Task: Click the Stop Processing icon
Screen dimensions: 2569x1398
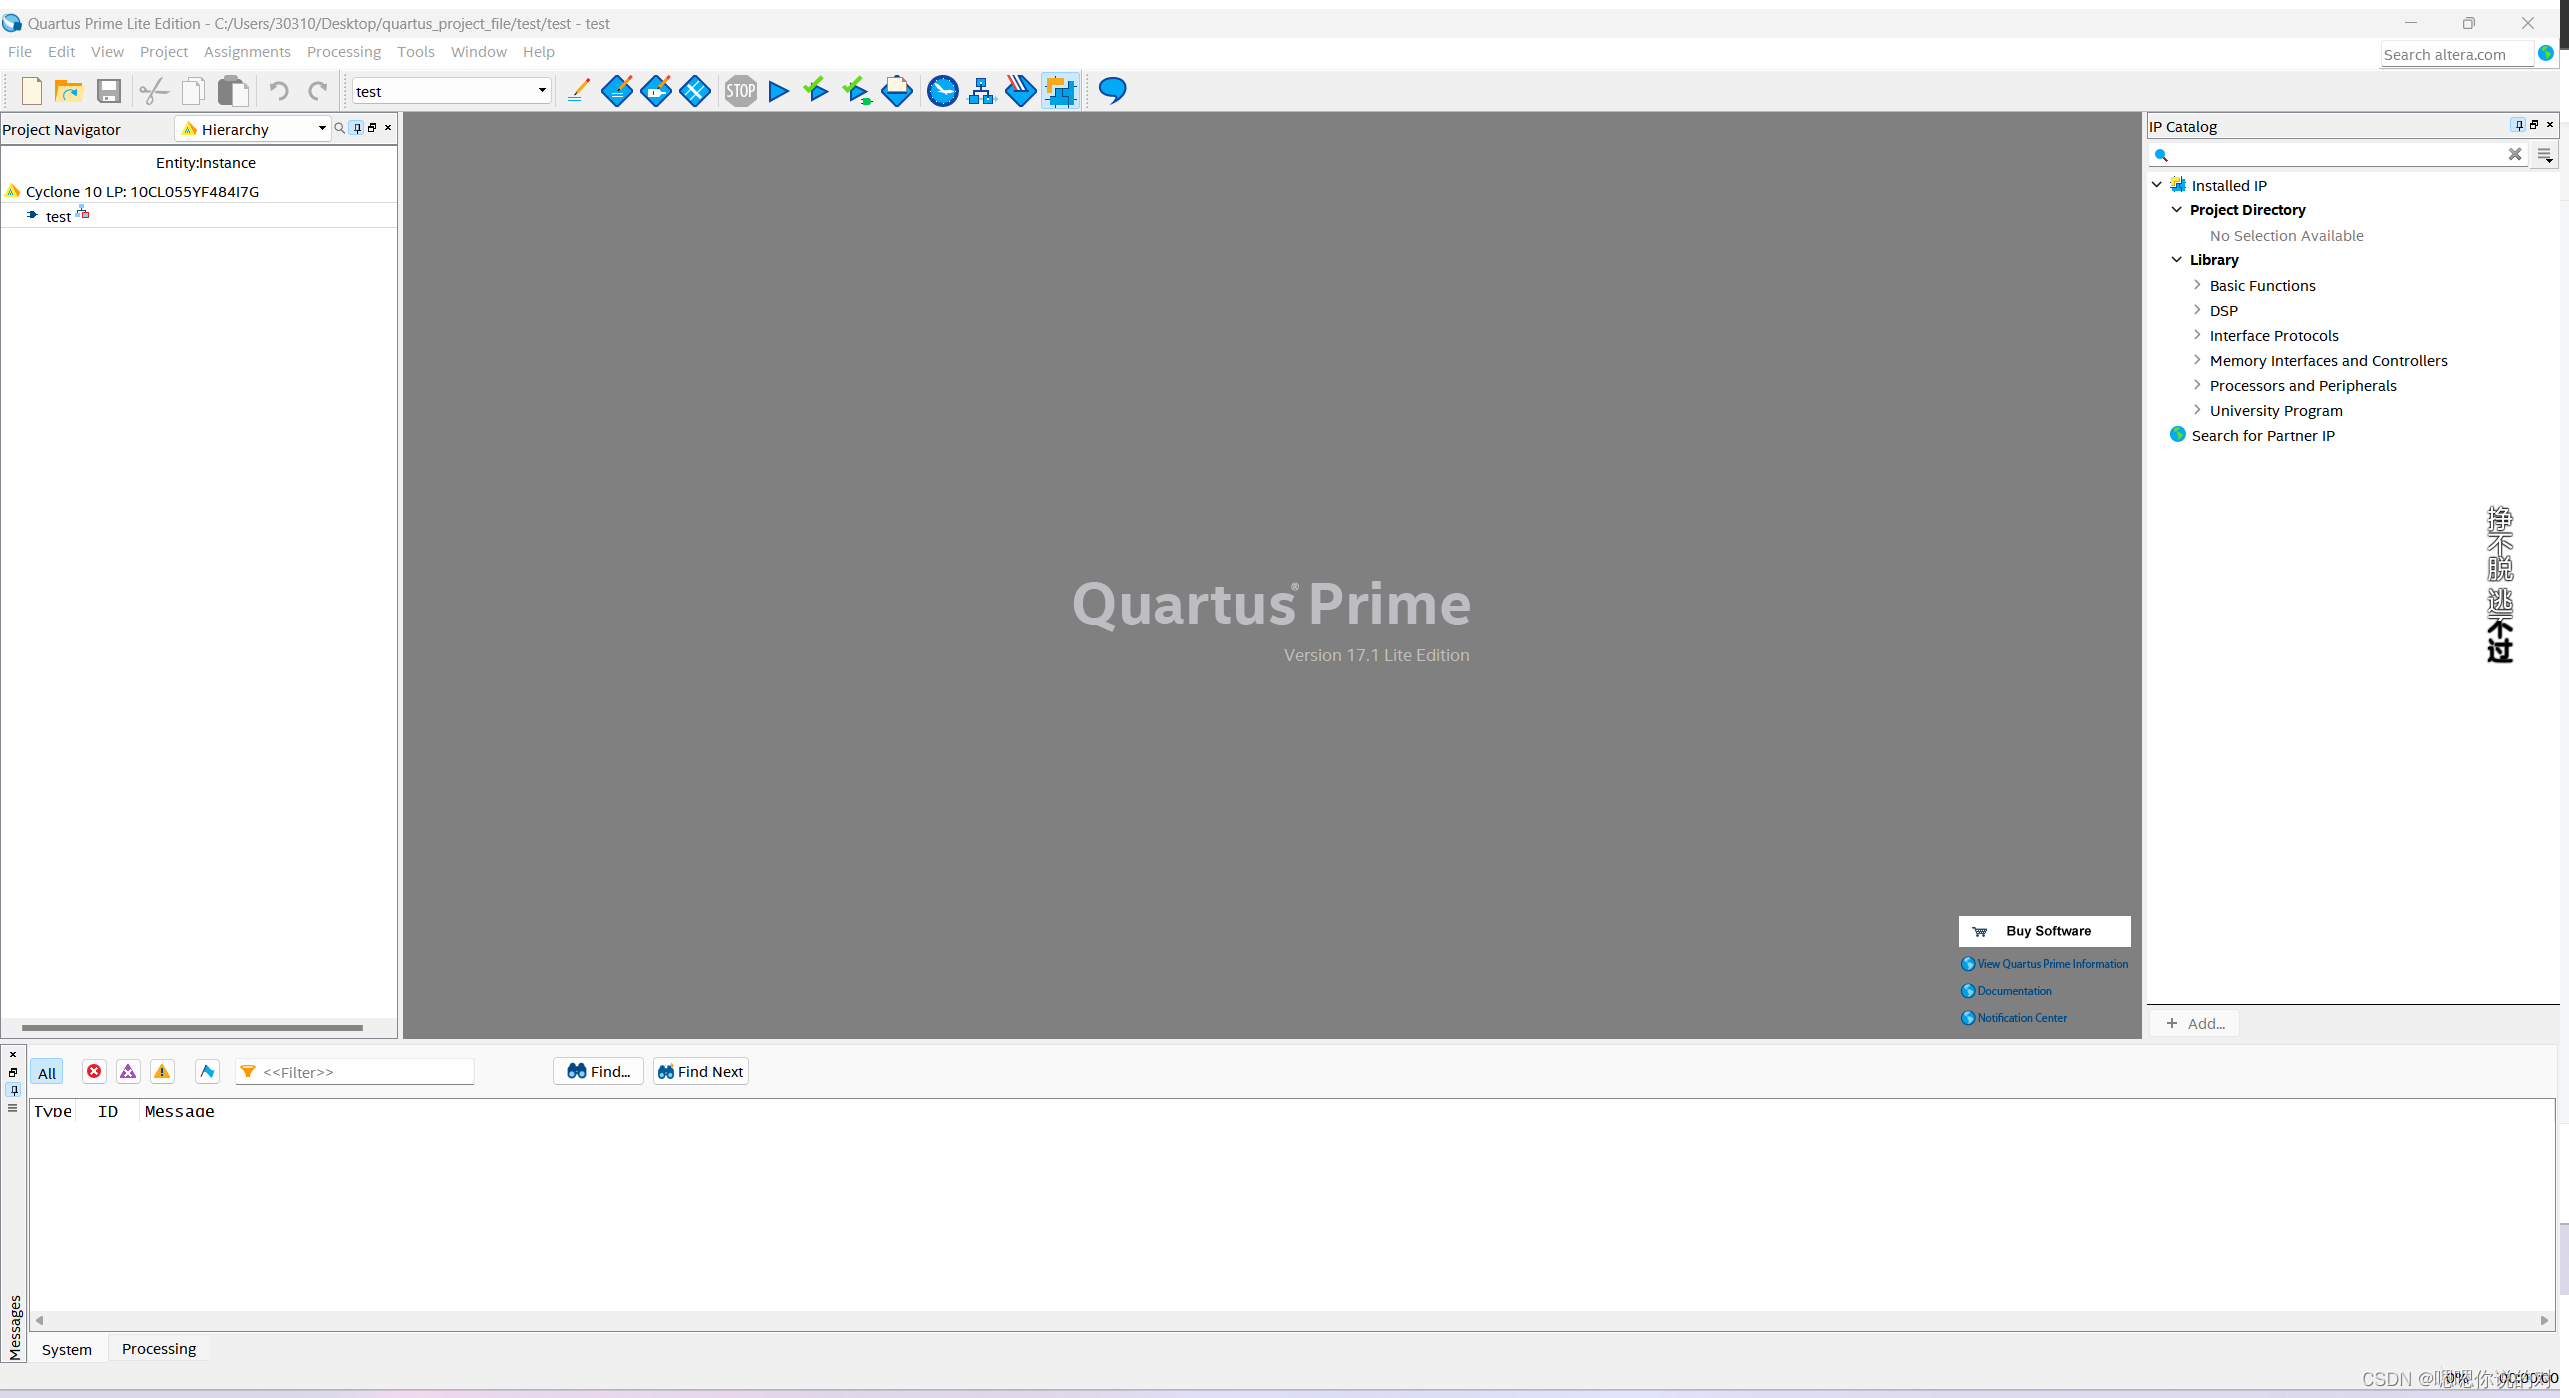Action: point(740,91)
